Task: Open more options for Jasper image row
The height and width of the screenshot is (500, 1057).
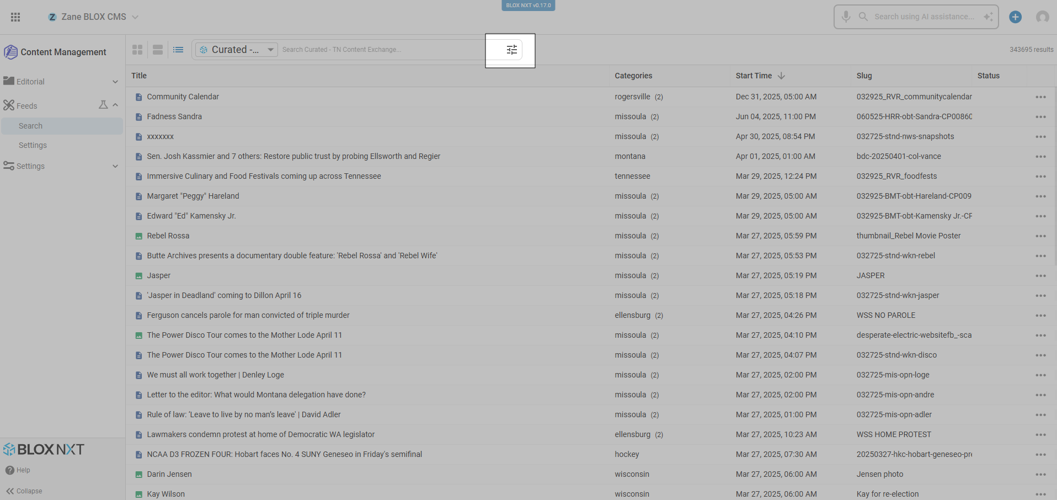Action: tap(1041, 276)
